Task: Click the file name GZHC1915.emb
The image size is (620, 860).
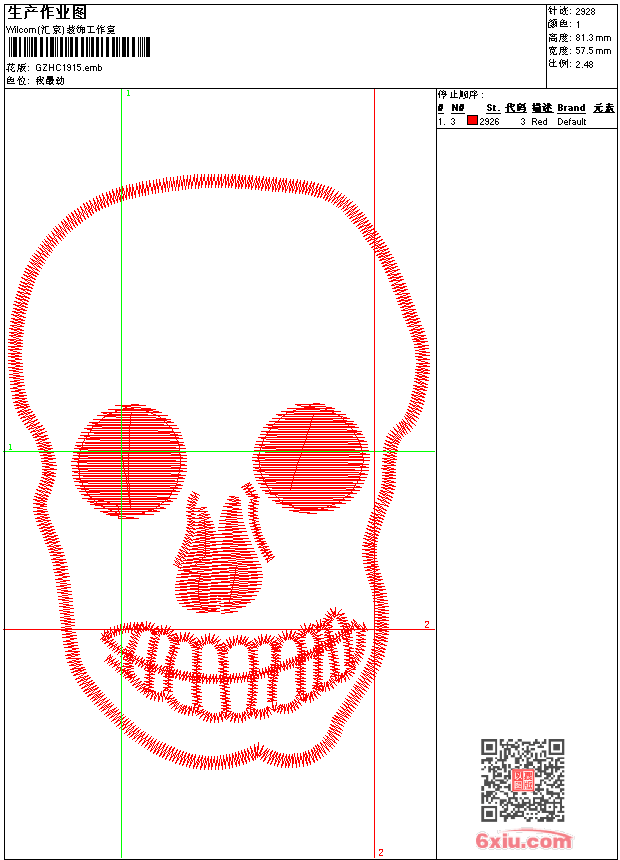Action: (68, 67)
